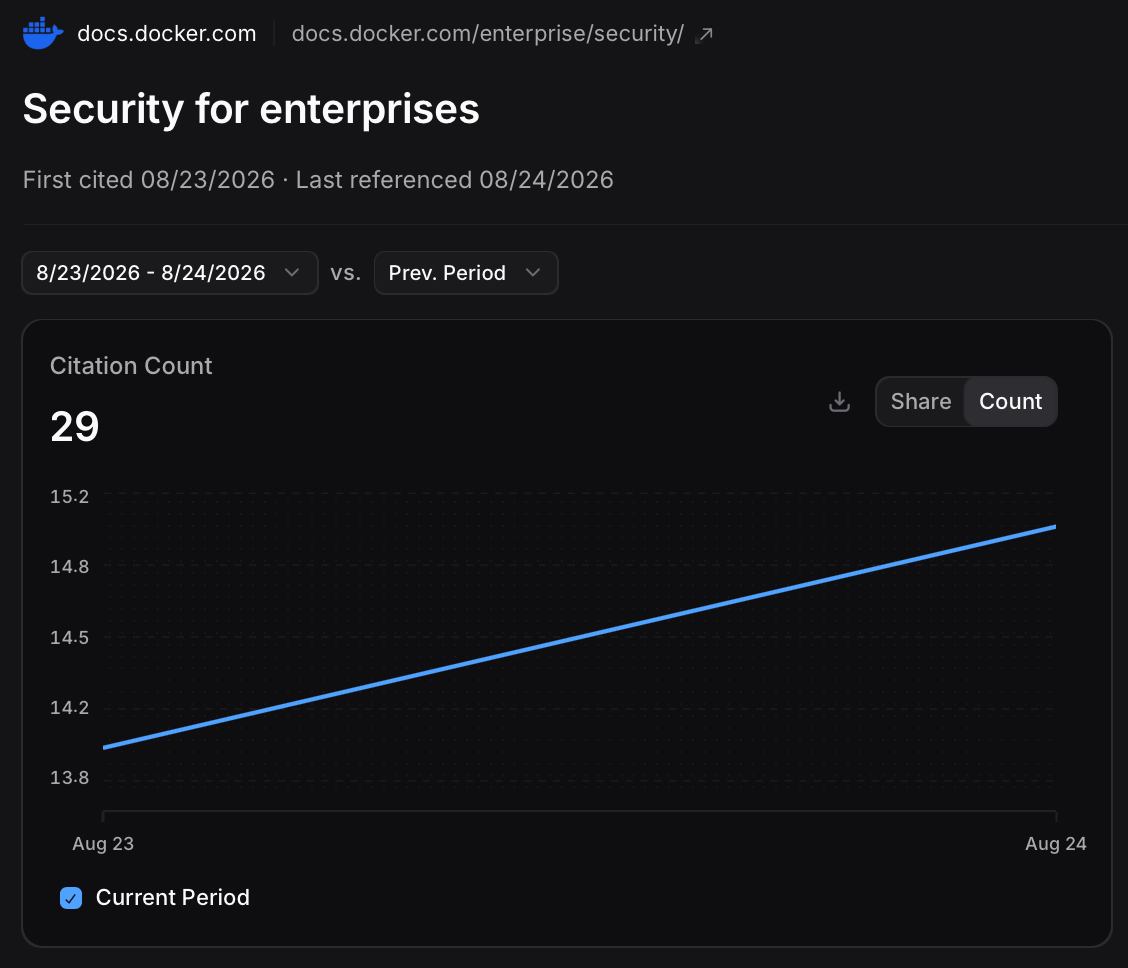Uncheck the Current Period checkbox
The height and width of the screenshot is (968, 1128).
point(70,898)
